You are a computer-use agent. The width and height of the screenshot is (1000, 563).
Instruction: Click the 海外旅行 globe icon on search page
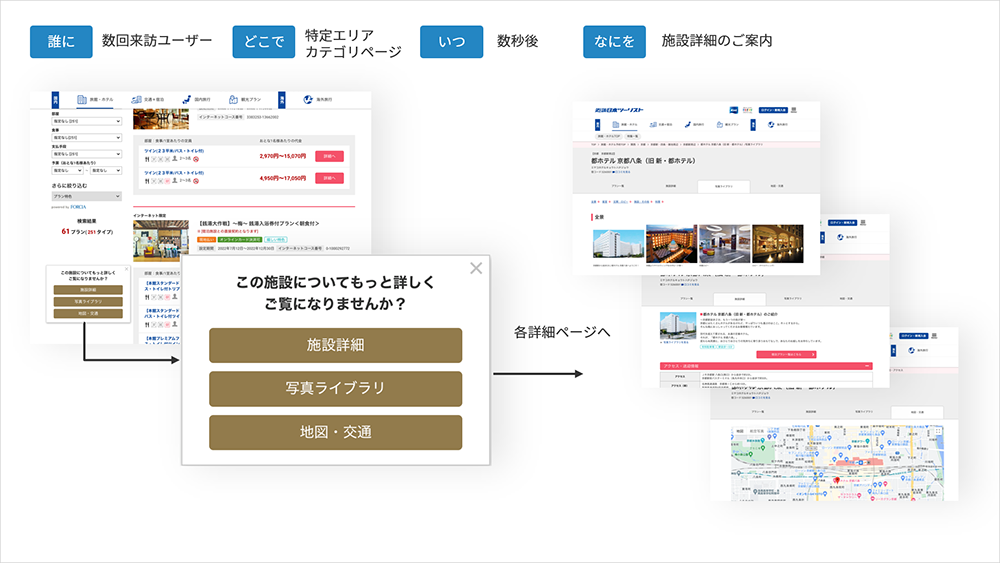pos(308,99)
